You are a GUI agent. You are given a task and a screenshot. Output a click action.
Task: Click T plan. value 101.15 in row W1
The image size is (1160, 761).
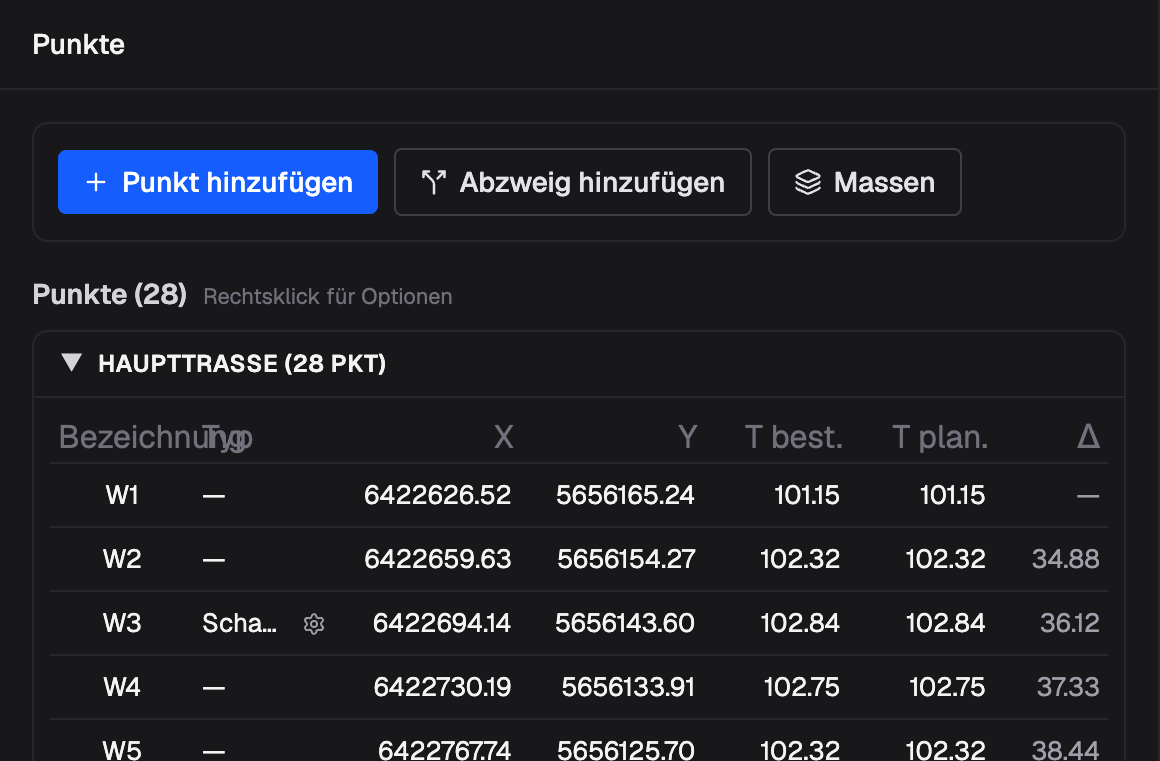pyautogui.click(x=952, y=495)
